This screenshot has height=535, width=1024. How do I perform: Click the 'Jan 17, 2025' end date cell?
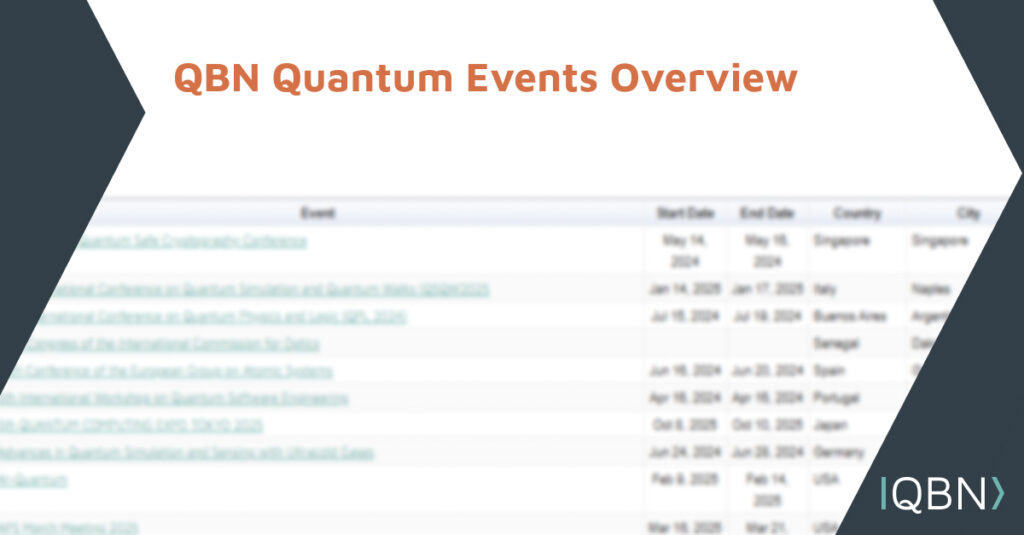[767, 289]
